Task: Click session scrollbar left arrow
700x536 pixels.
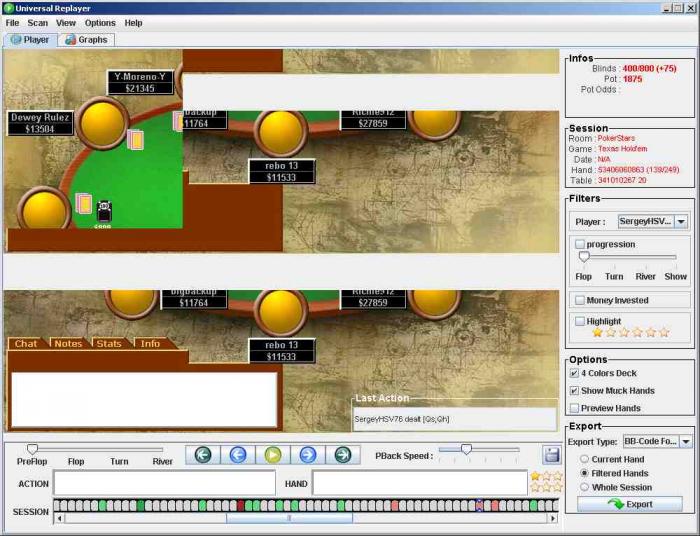Action: tap(59, 518)
